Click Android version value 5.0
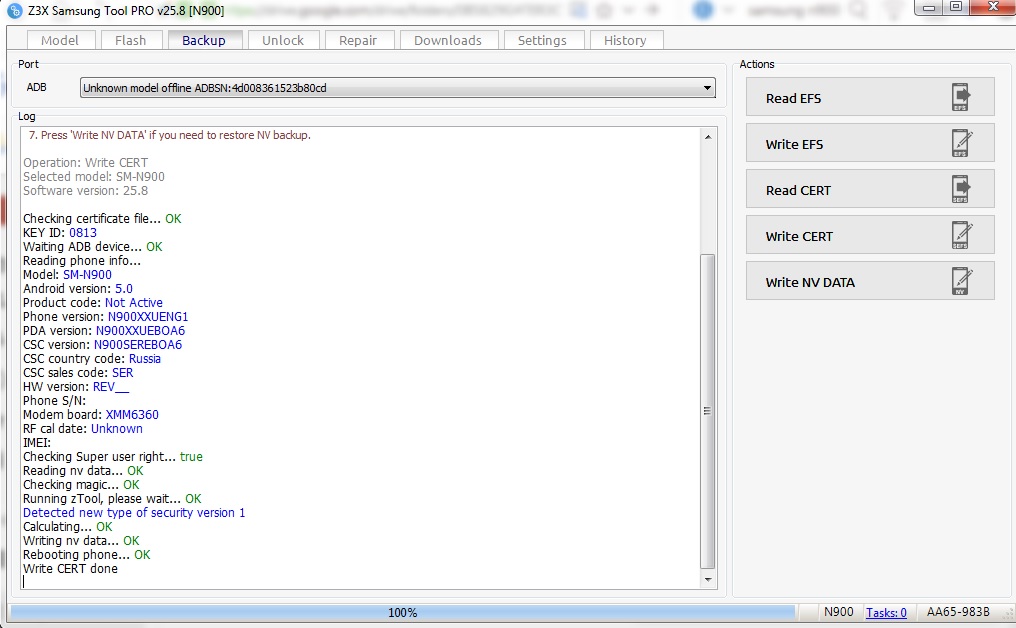 [x=124, y=289]
